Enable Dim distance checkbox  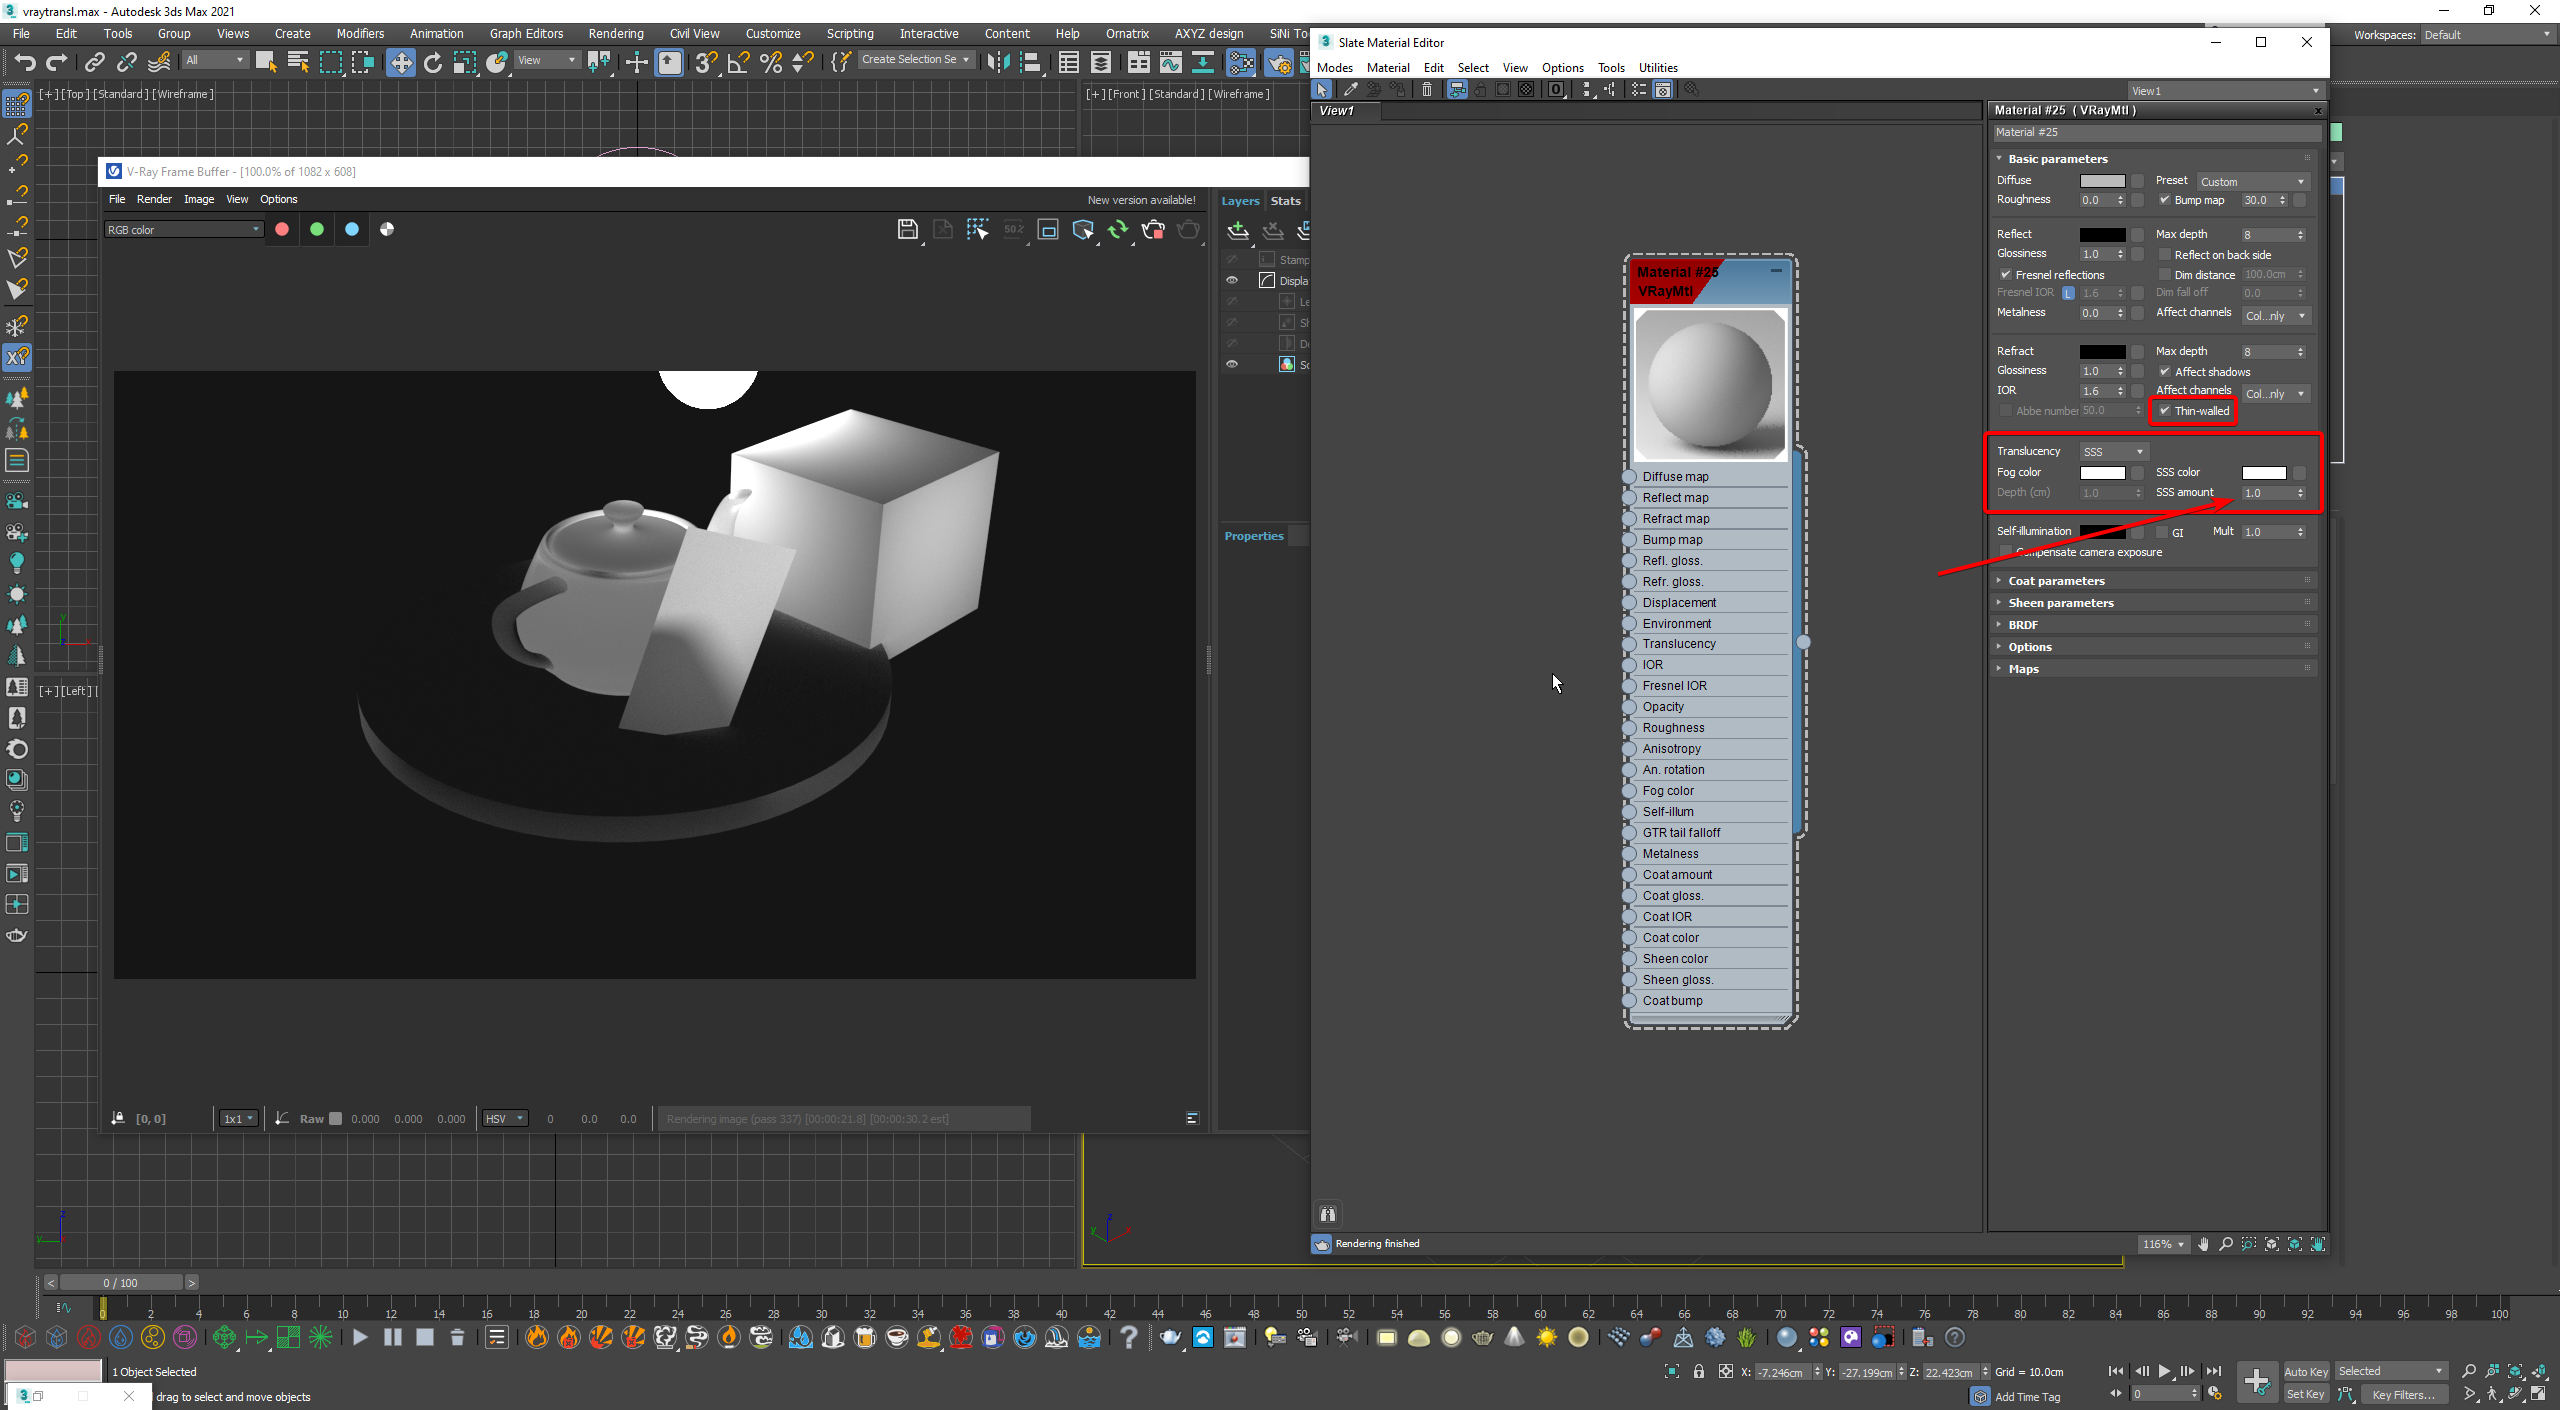(2164, 275)
